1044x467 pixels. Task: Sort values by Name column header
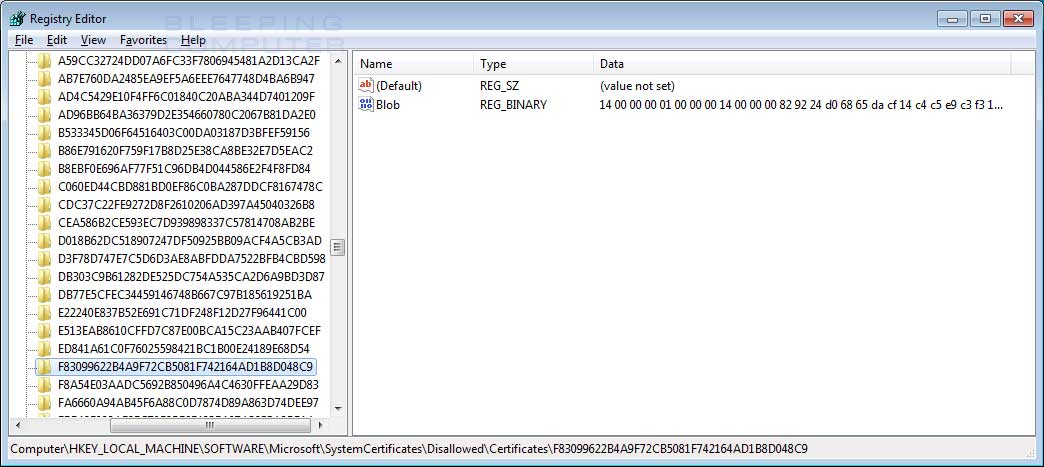click(413, 64)
